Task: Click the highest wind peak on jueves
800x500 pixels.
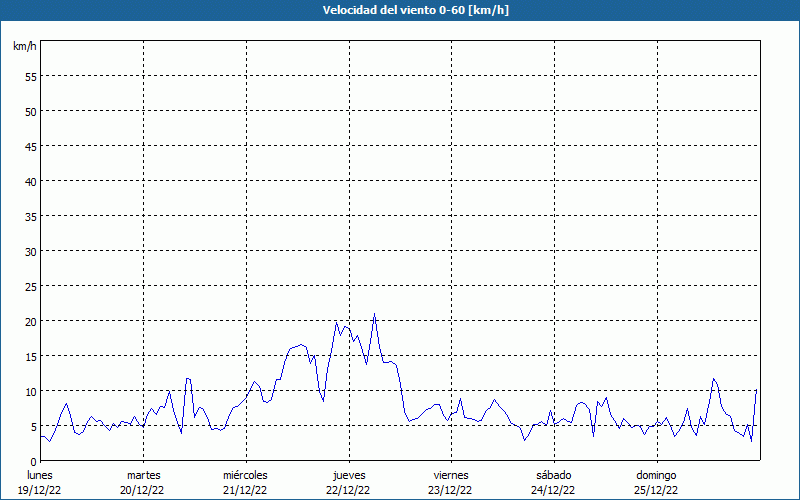Action: click(374, 314)
